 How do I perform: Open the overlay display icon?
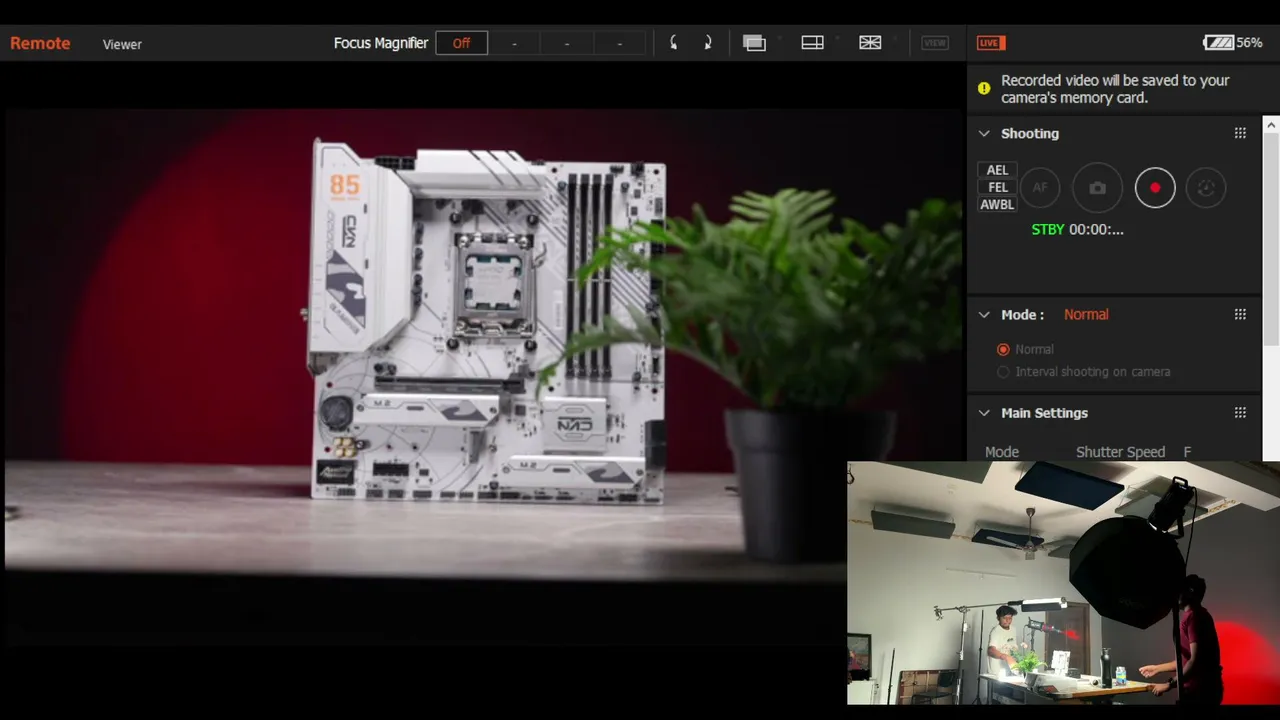coord(754,43)
